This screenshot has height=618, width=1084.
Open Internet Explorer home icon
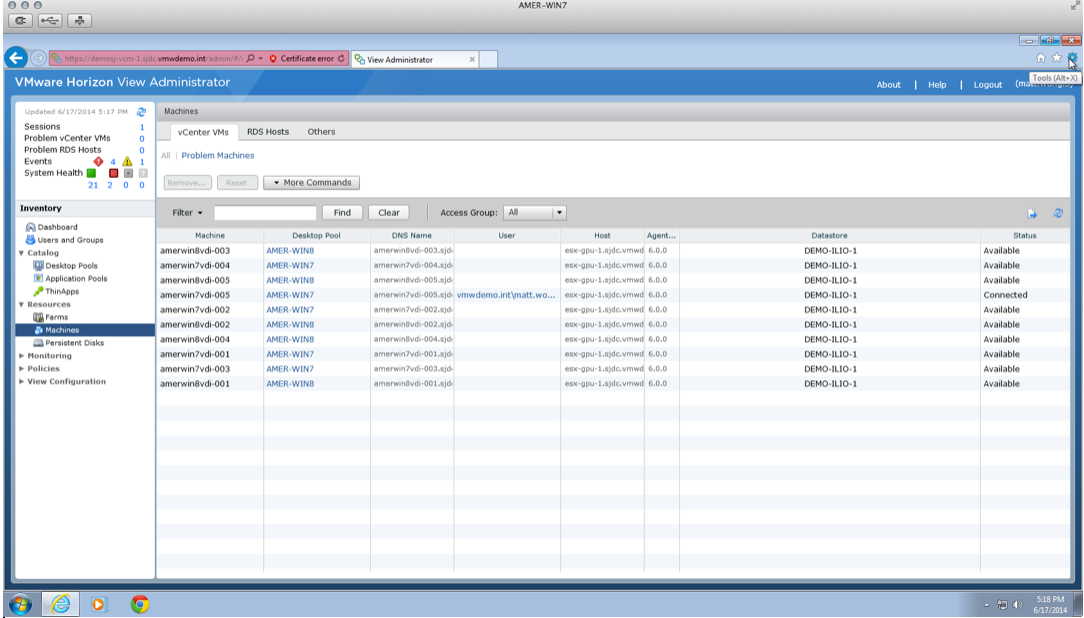click(x=1040, y=58)
